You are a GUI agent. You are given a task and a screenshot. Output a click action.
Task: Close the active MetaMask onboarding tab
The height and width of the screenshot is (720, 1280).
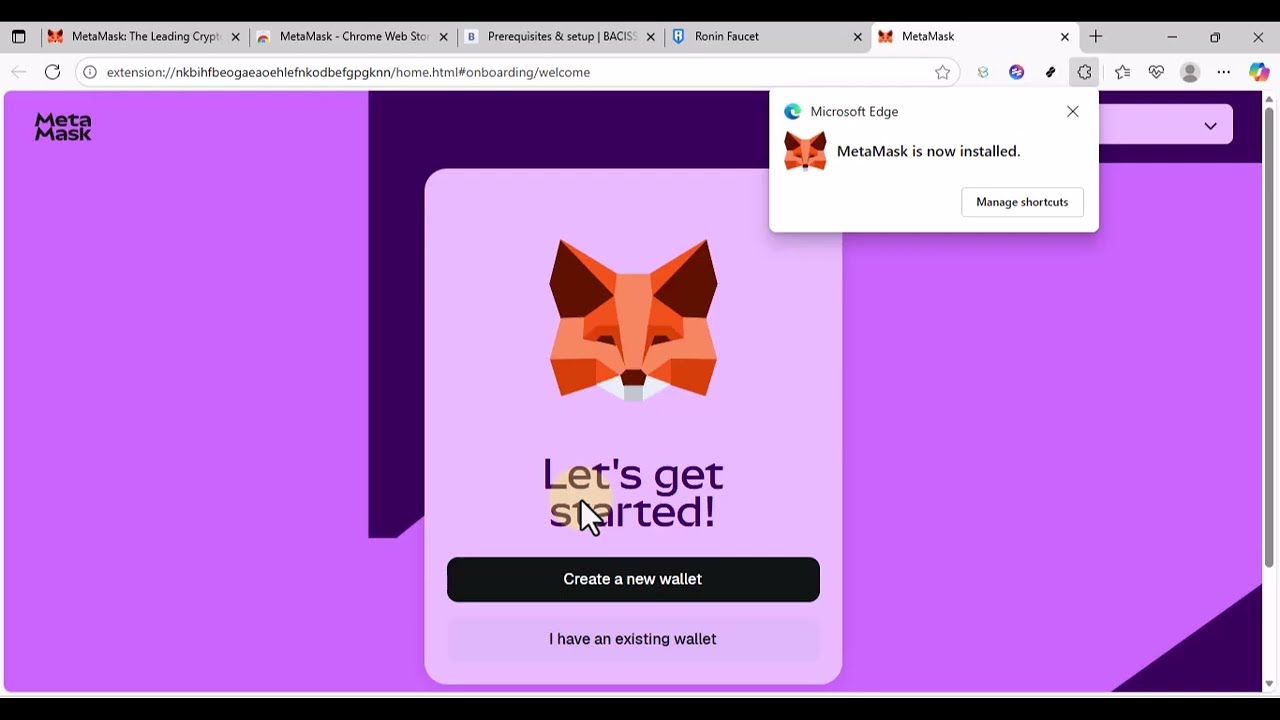pyautogui.click(x=1065, y=37)
